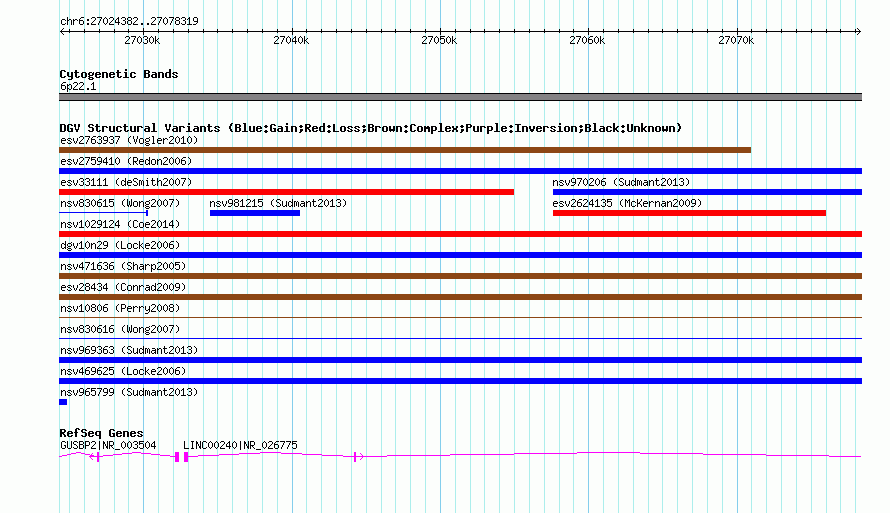Click the 27060k ruler tick label

coord(587,40)
